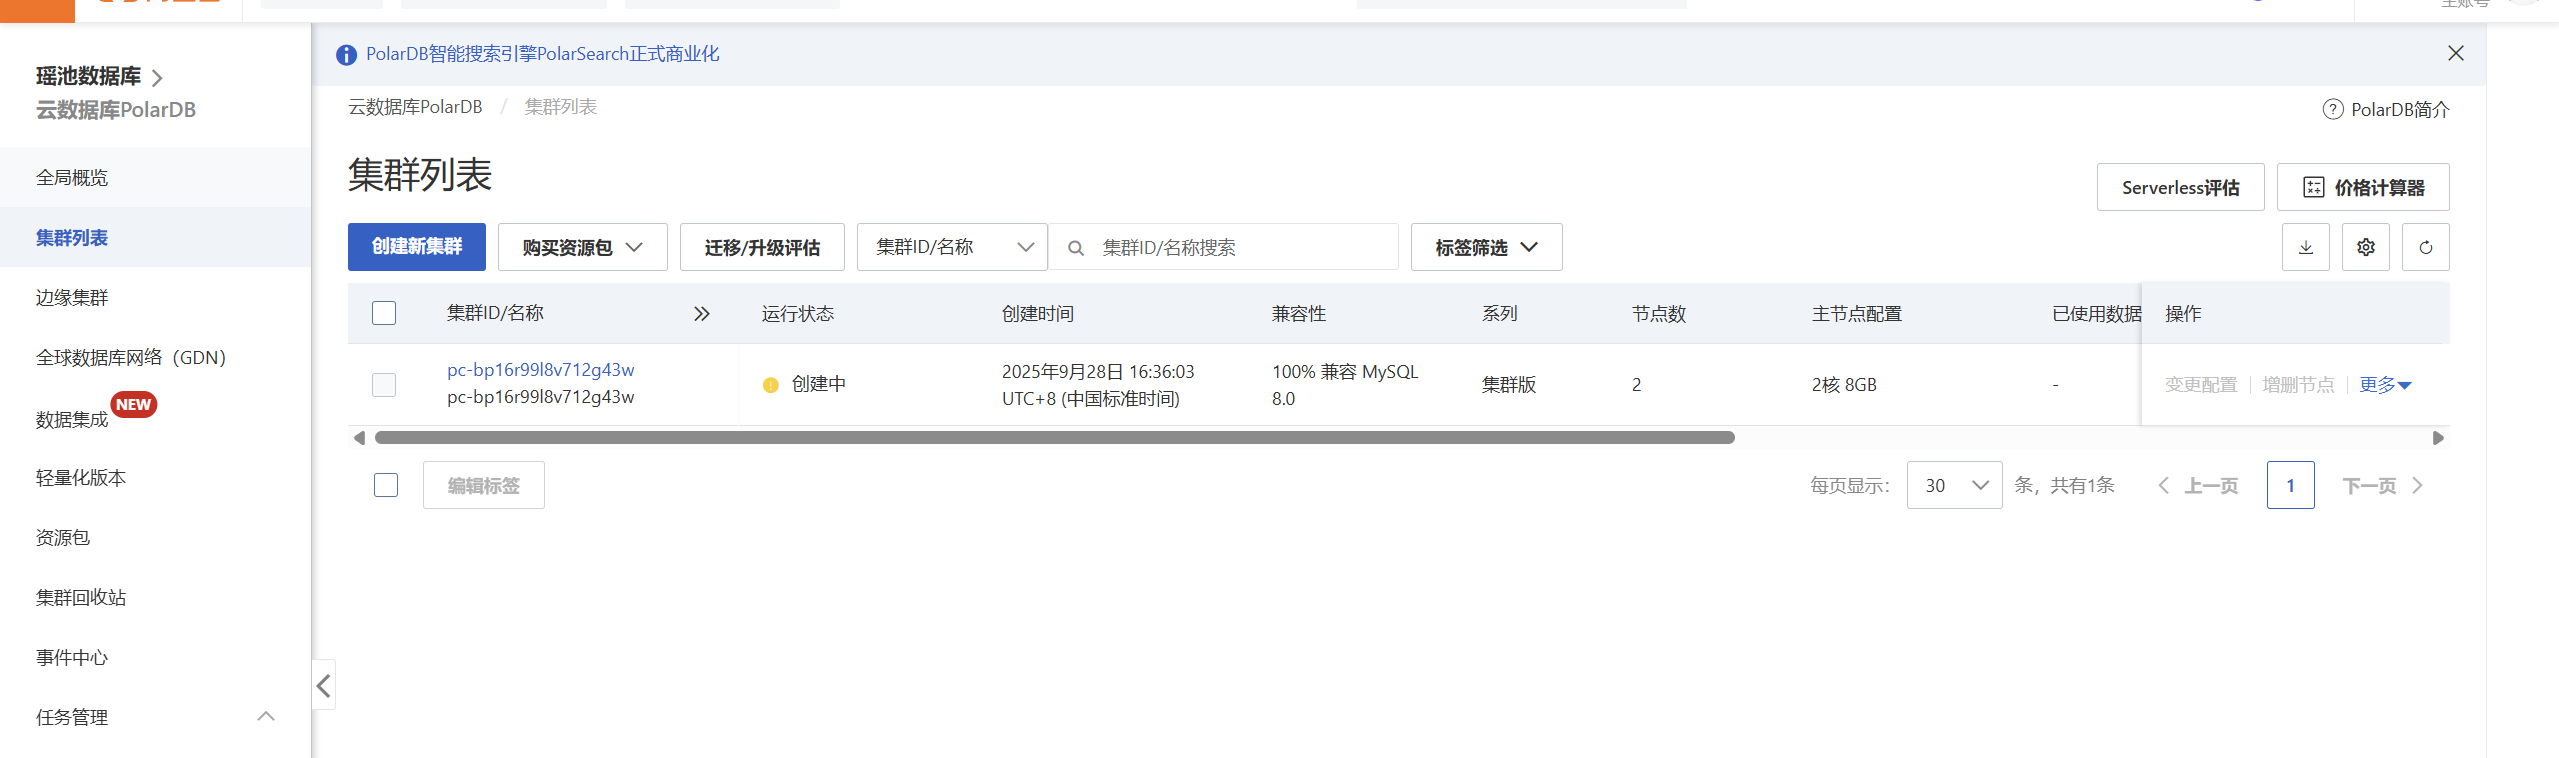Image resolution: width=2559 pixels, height=758 pixels.
Task: Click the orange status dot for 创建中
Action: (x=770, y=385)
